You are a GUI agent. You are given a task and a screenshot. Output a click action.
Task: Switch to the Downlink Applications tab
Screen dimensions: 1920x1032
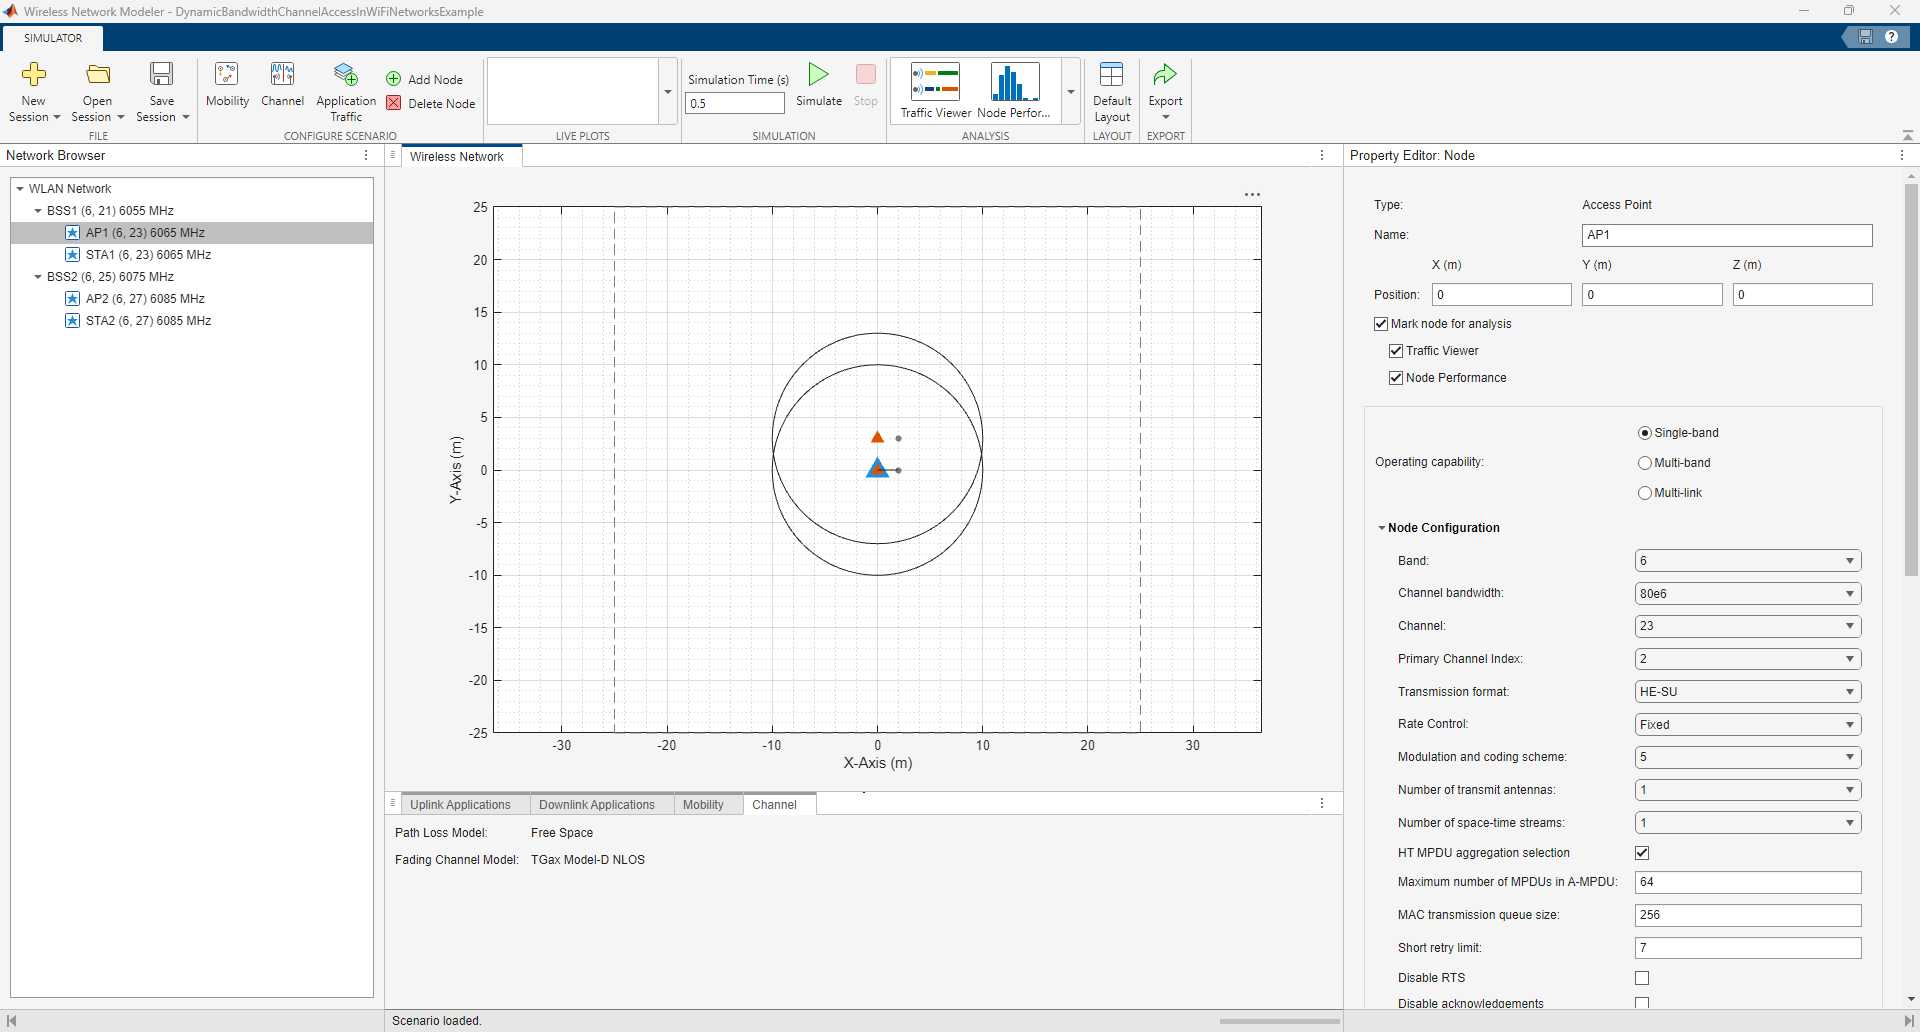(596, 805)
